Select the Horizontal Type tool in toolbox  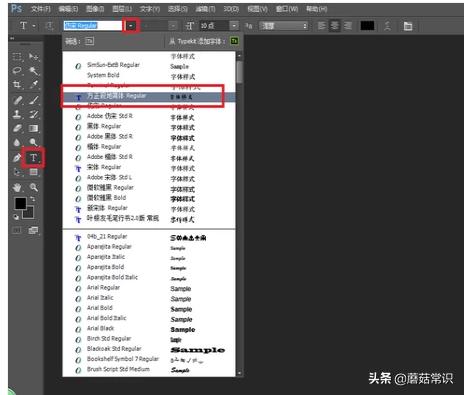click(x=33, y=157)
